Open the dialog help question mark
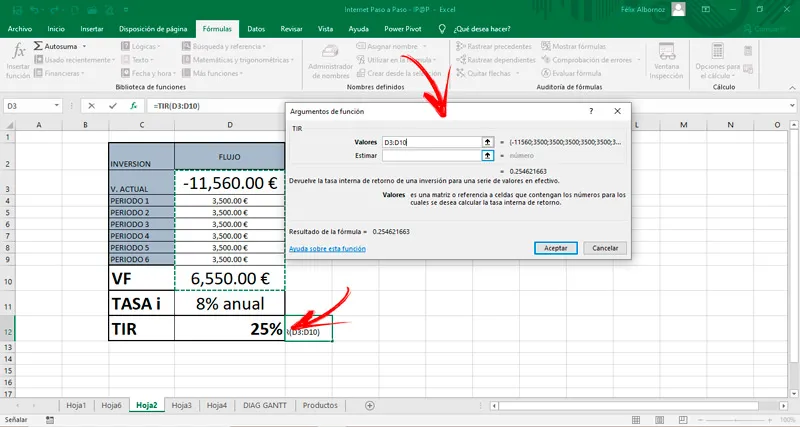The height and width of the screenshot is (427, 800). click(591, 111)
